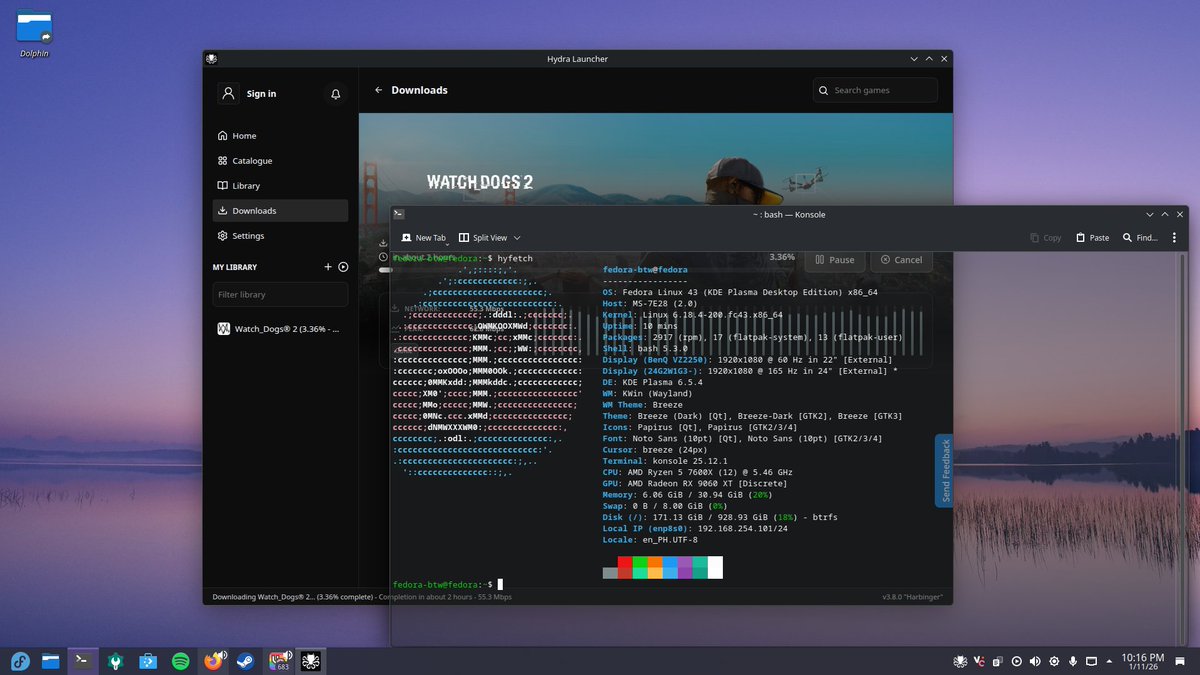Open the clock showing 10:16 PM
Image resolution: width=1200 pixels, height=675 pixels.
click(1142, 661)
